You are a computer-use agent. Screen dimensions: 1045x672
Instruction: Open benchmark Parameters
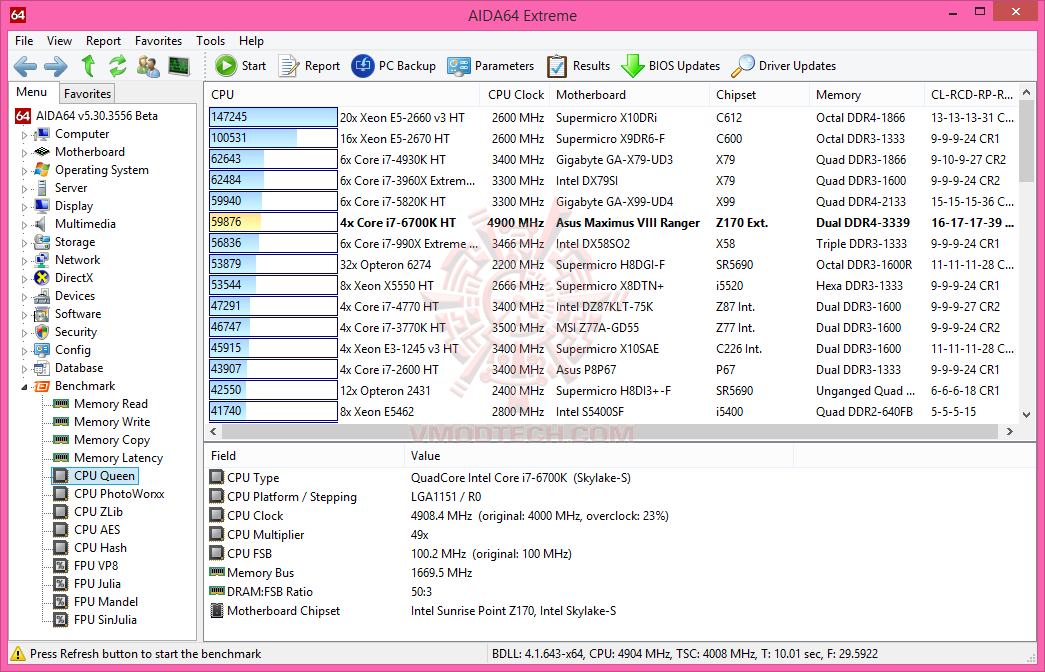491,65
